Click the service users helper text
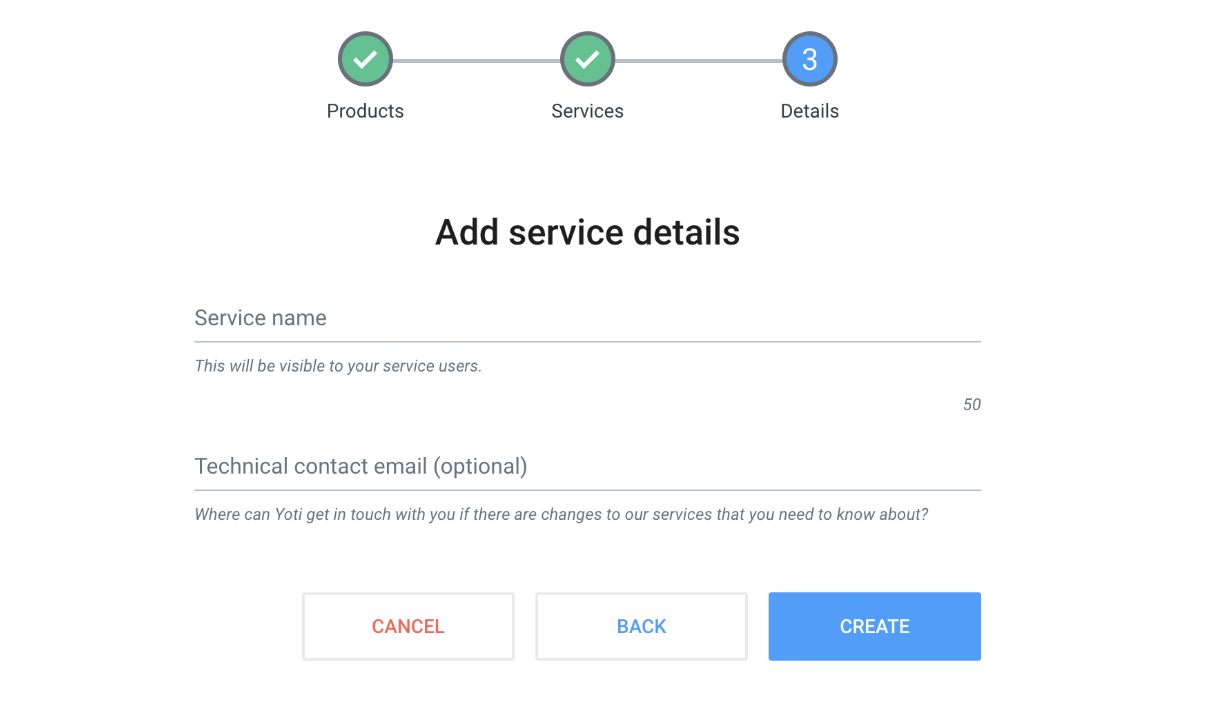This screenshot has width=1208, height=710. point(337,366)
